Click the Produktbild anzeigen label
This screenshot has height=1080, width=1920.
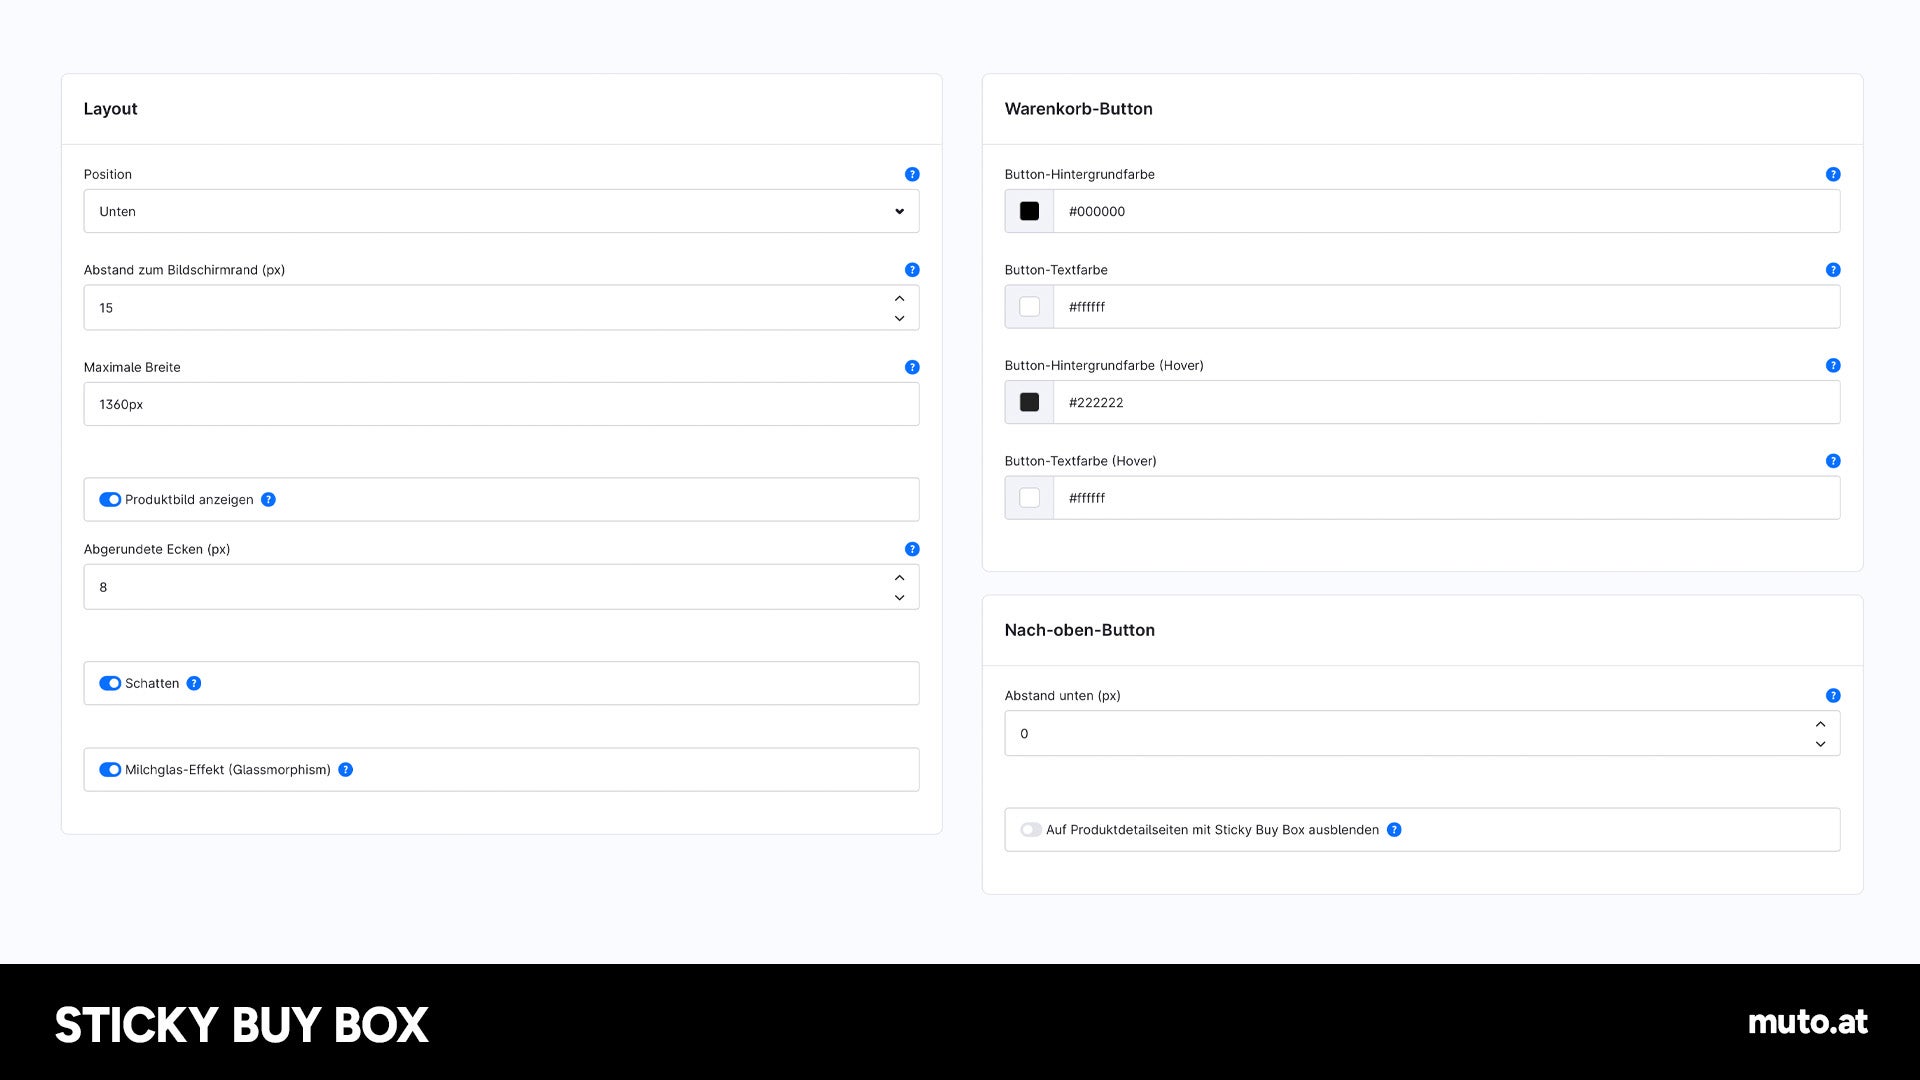point(189,500)
